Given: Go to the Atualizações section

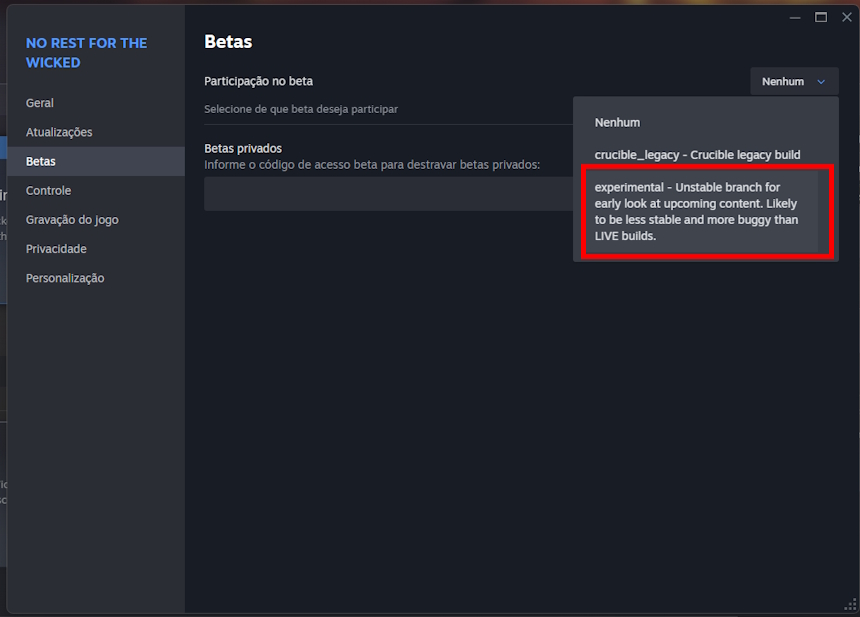Looking at the screenshot, I should click(x=59, y=132).
